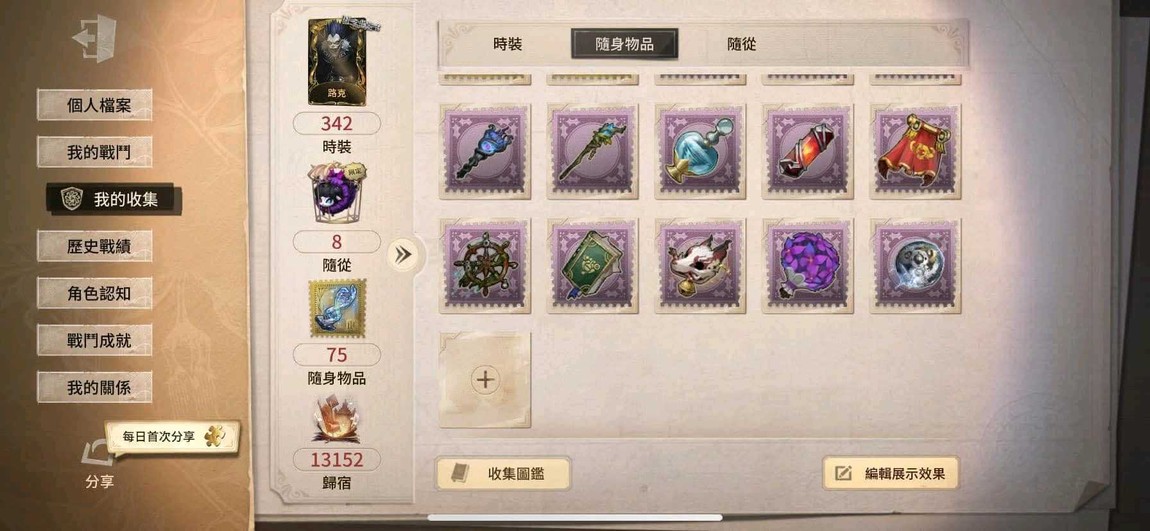
Task: Choose the green book accessory
Action: click(x=593, y=266)
